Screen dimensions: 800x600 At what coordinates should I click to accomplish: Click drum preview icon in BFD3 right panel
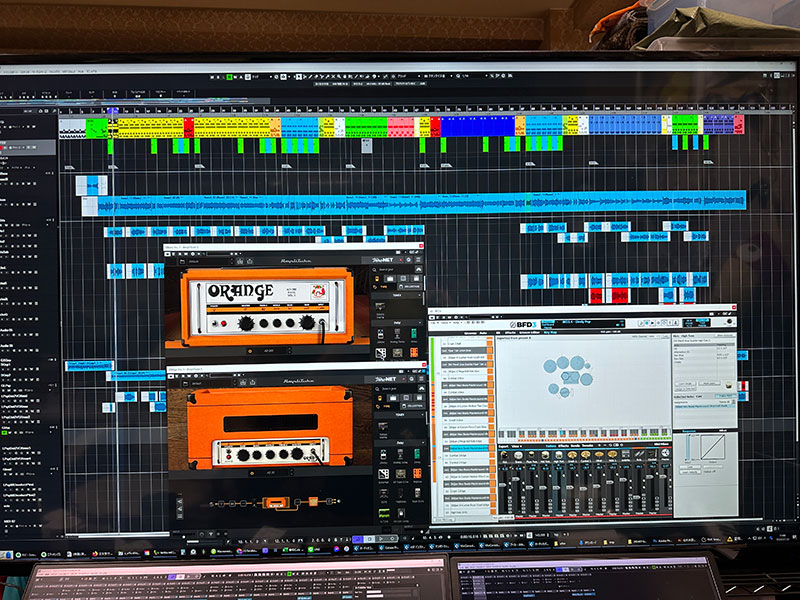pos(728,384)
